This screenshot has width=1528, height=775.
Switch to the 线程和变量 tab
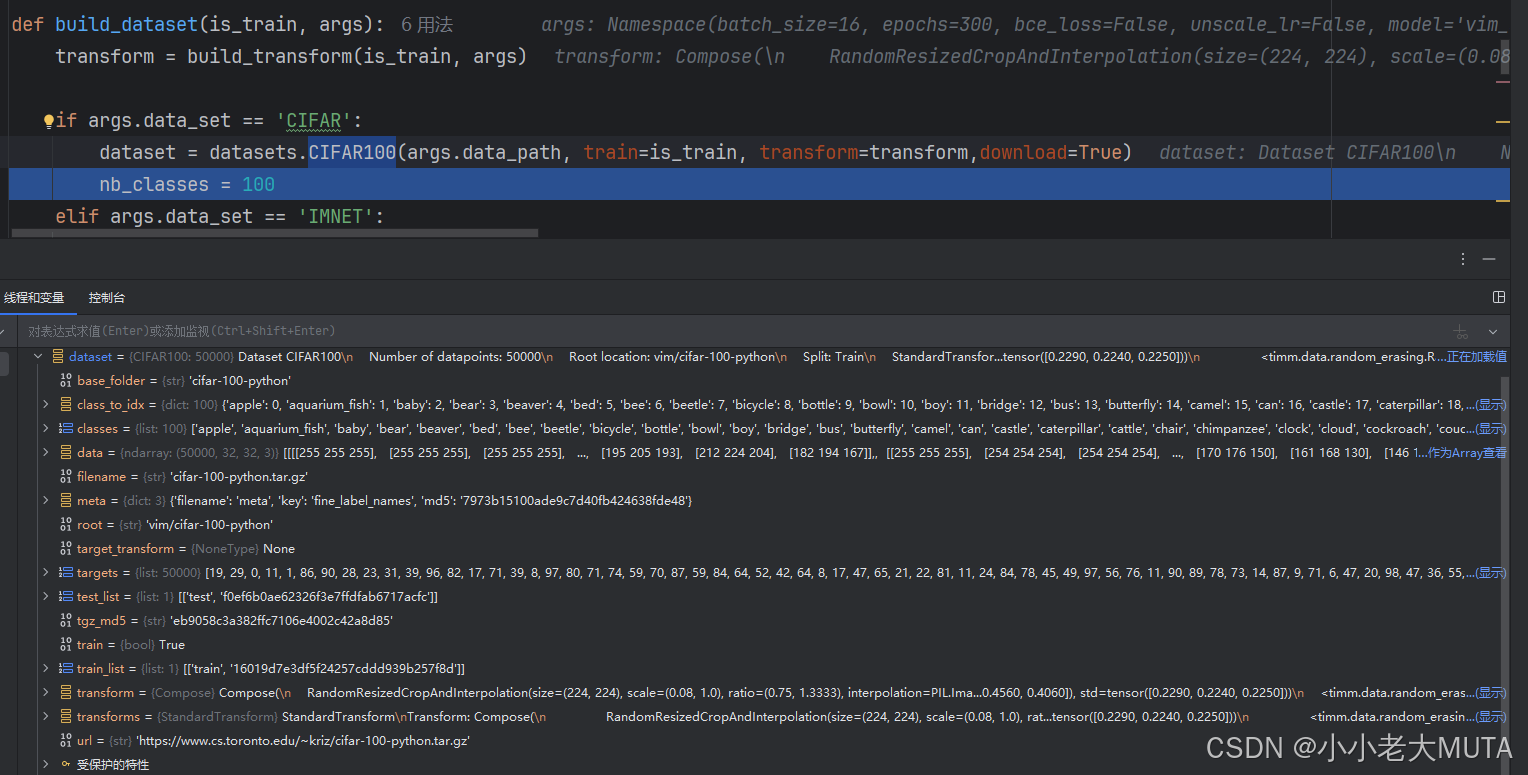[34, 298]
